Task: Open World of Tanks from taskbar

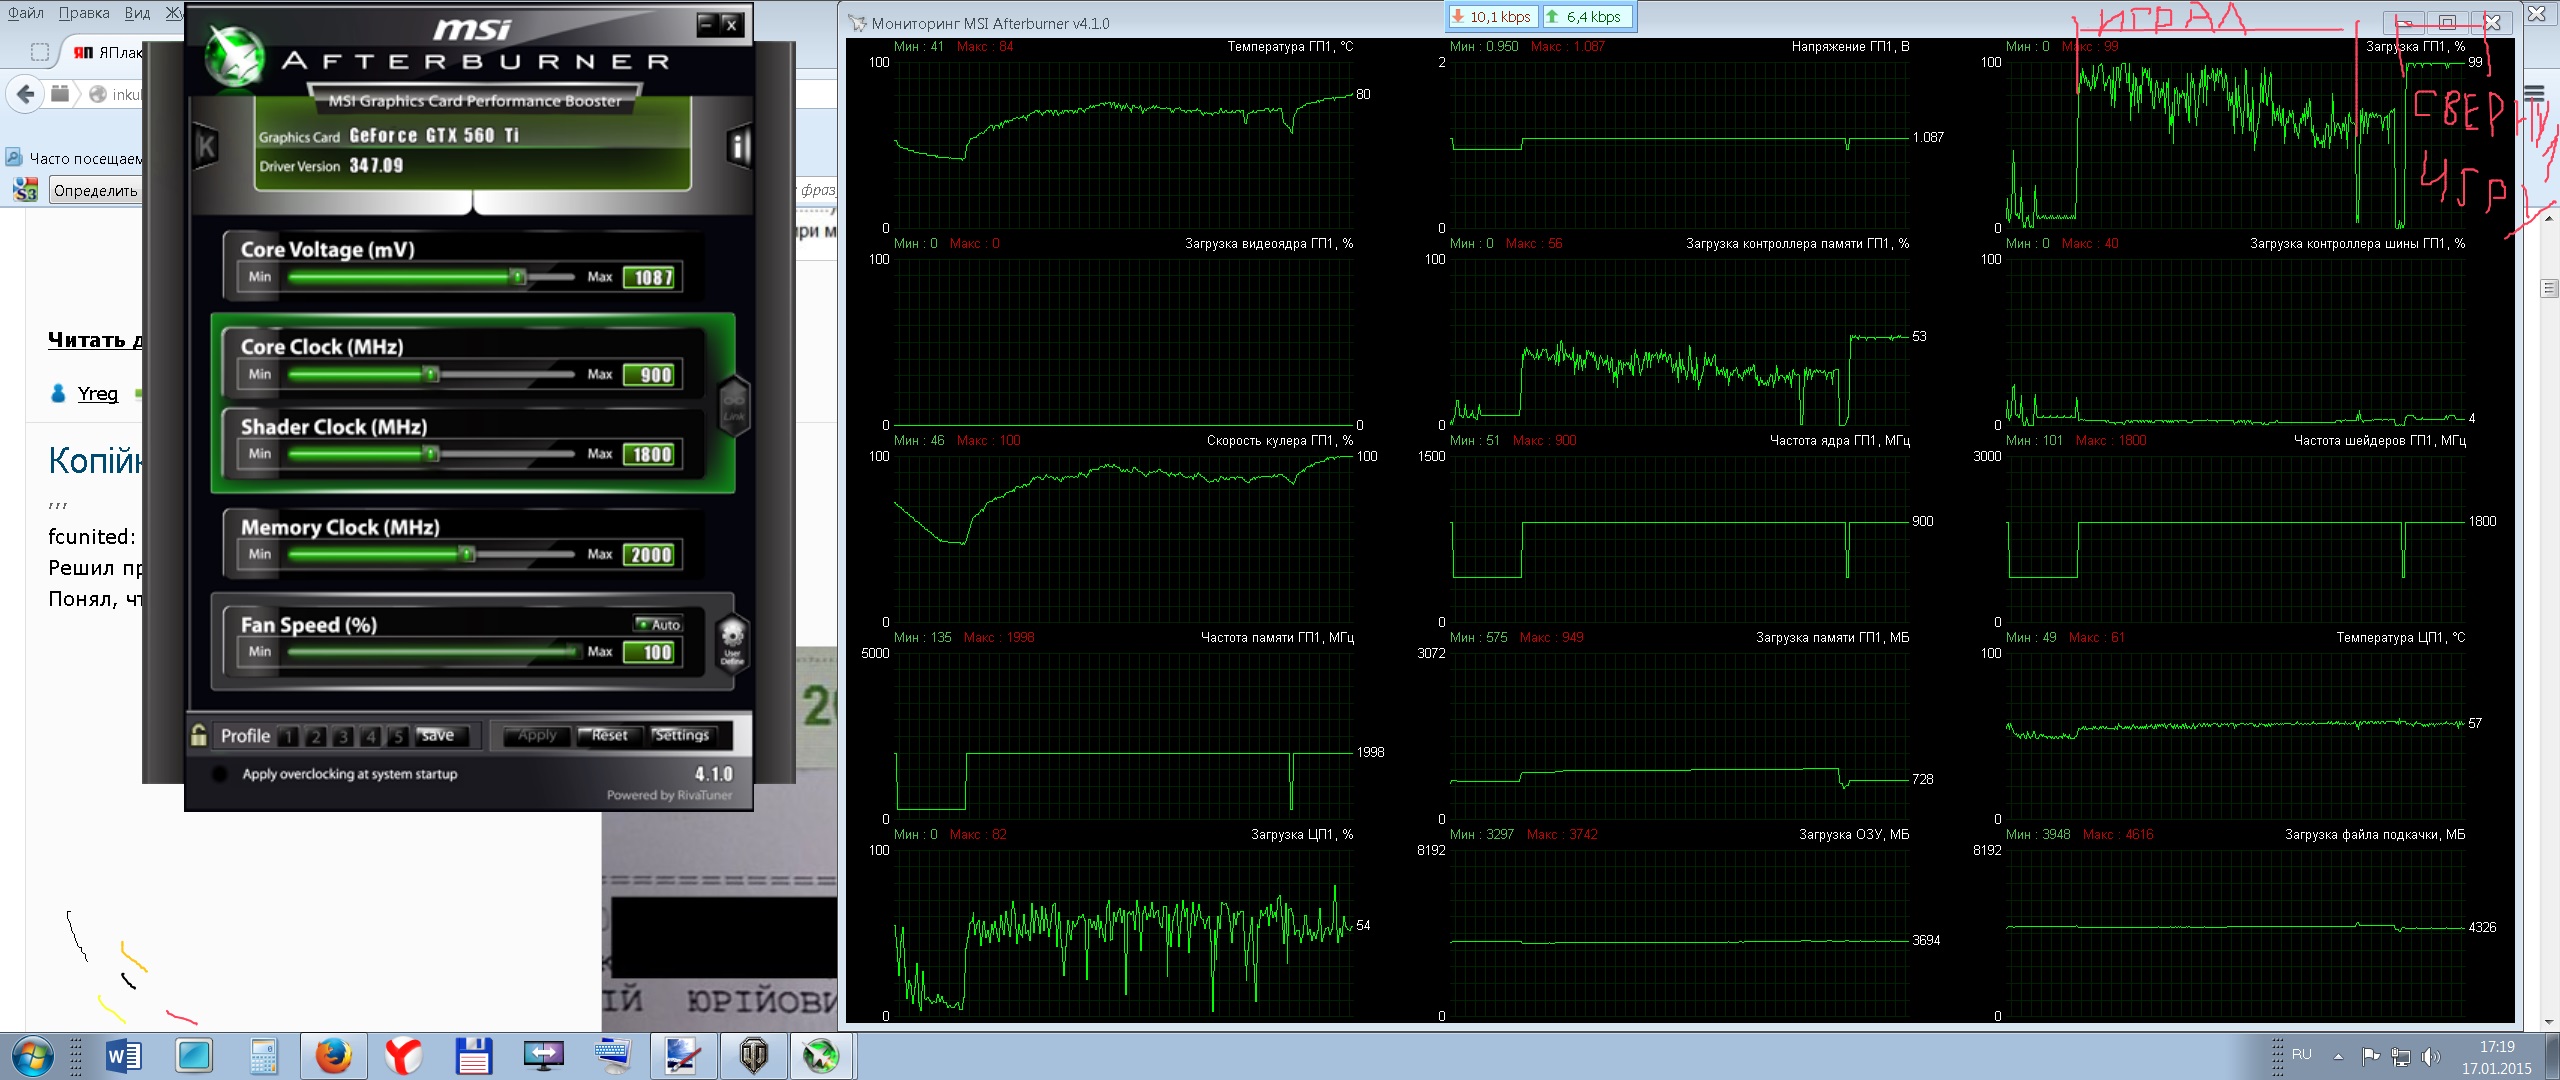Action: point(753,1056)
